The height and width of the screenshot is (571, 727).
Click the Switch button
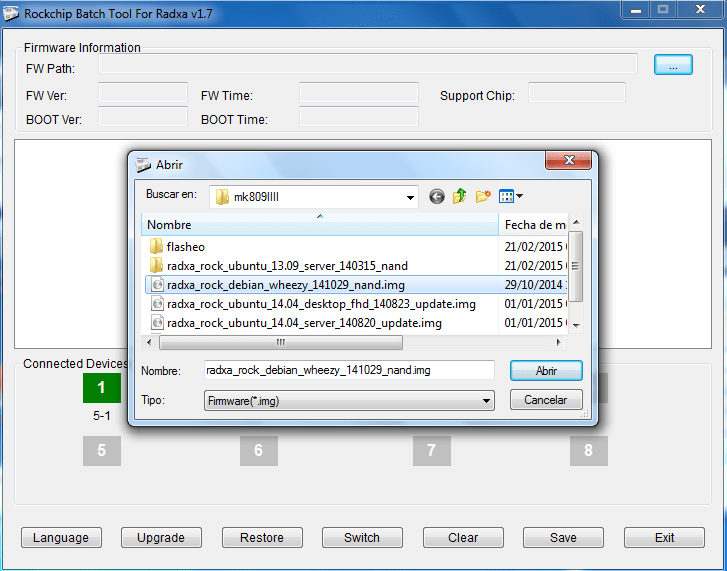(x=362, y=538)
